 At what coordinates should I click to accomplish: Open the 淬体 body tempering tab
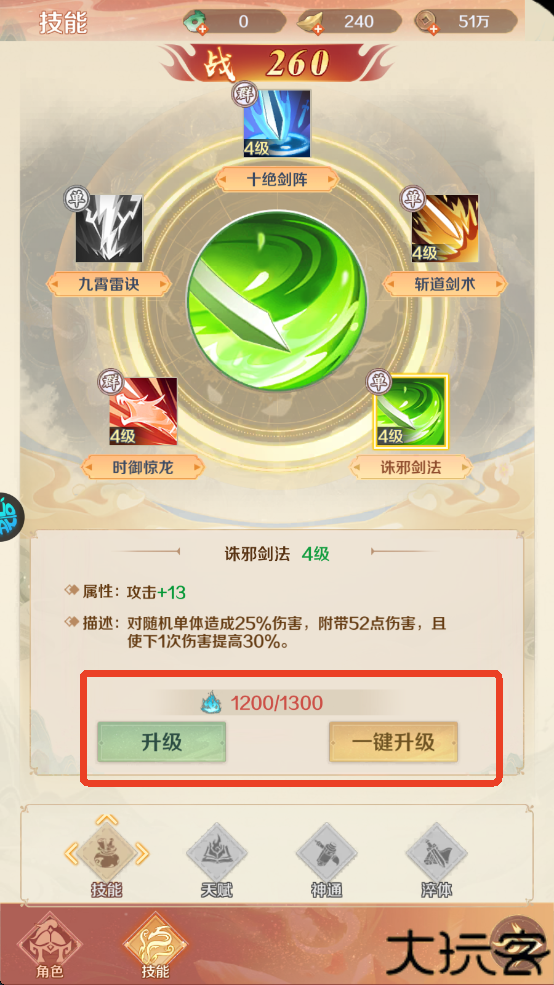[x=437, y=859]
